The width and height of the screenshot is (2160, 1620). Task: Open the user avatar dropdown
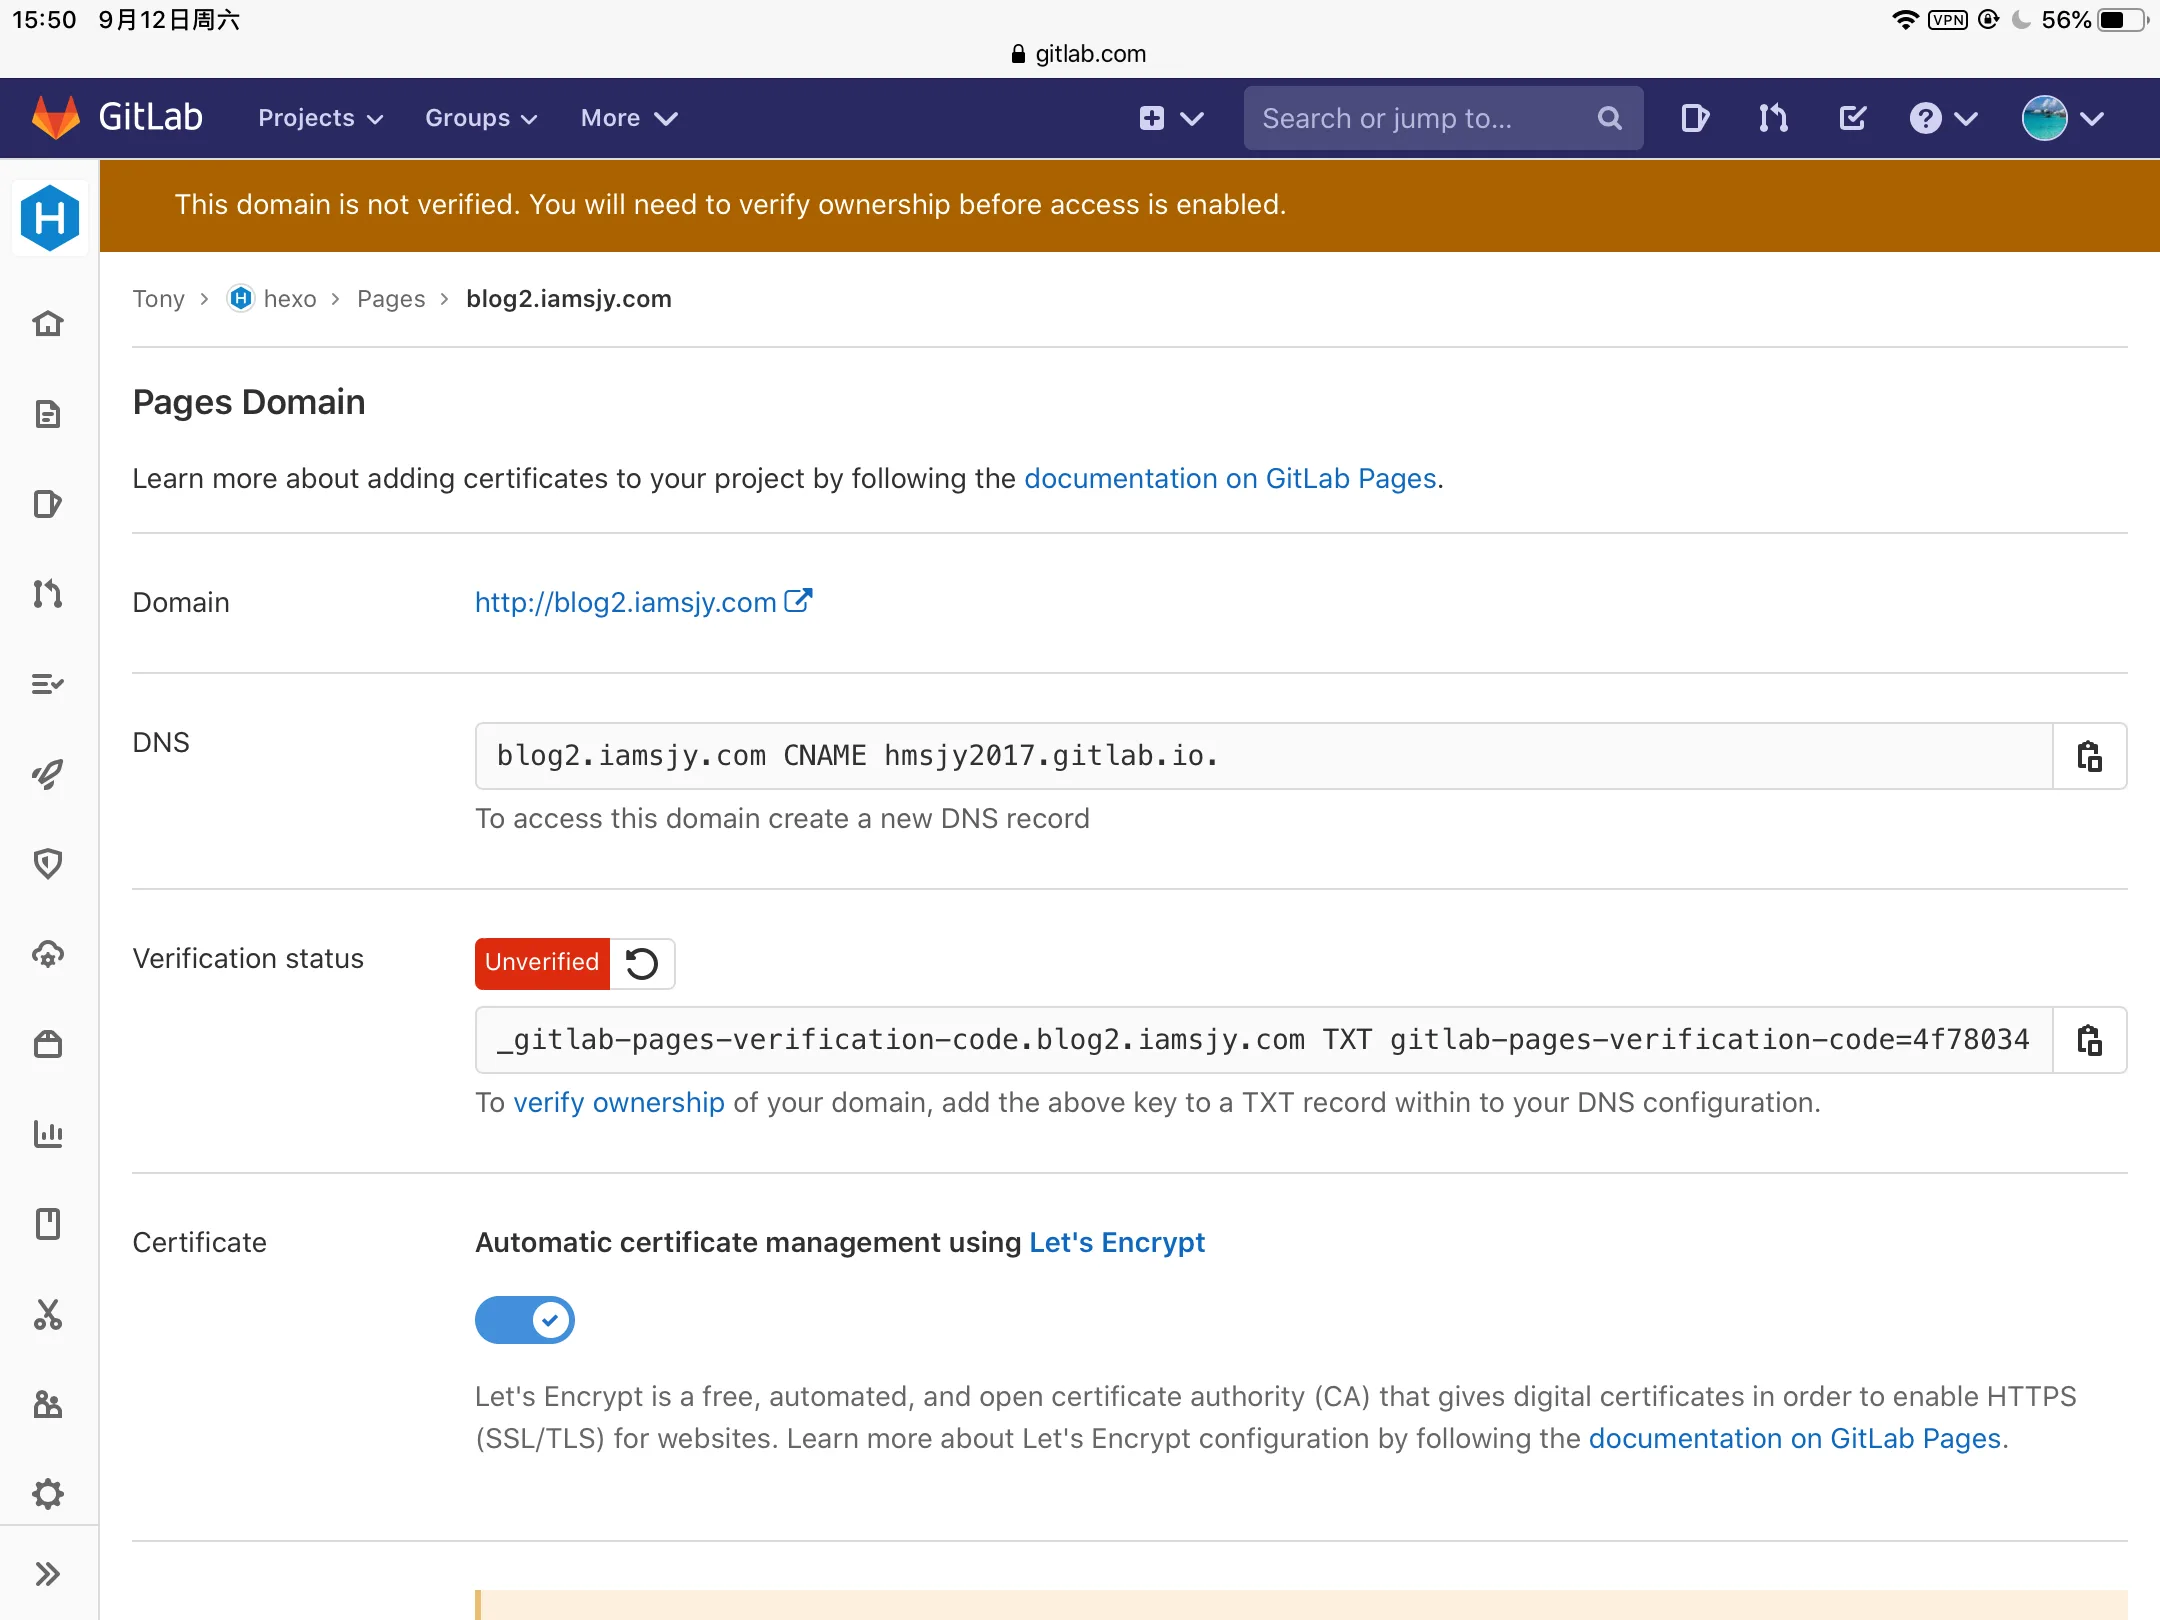click(x=2063, y=118)
